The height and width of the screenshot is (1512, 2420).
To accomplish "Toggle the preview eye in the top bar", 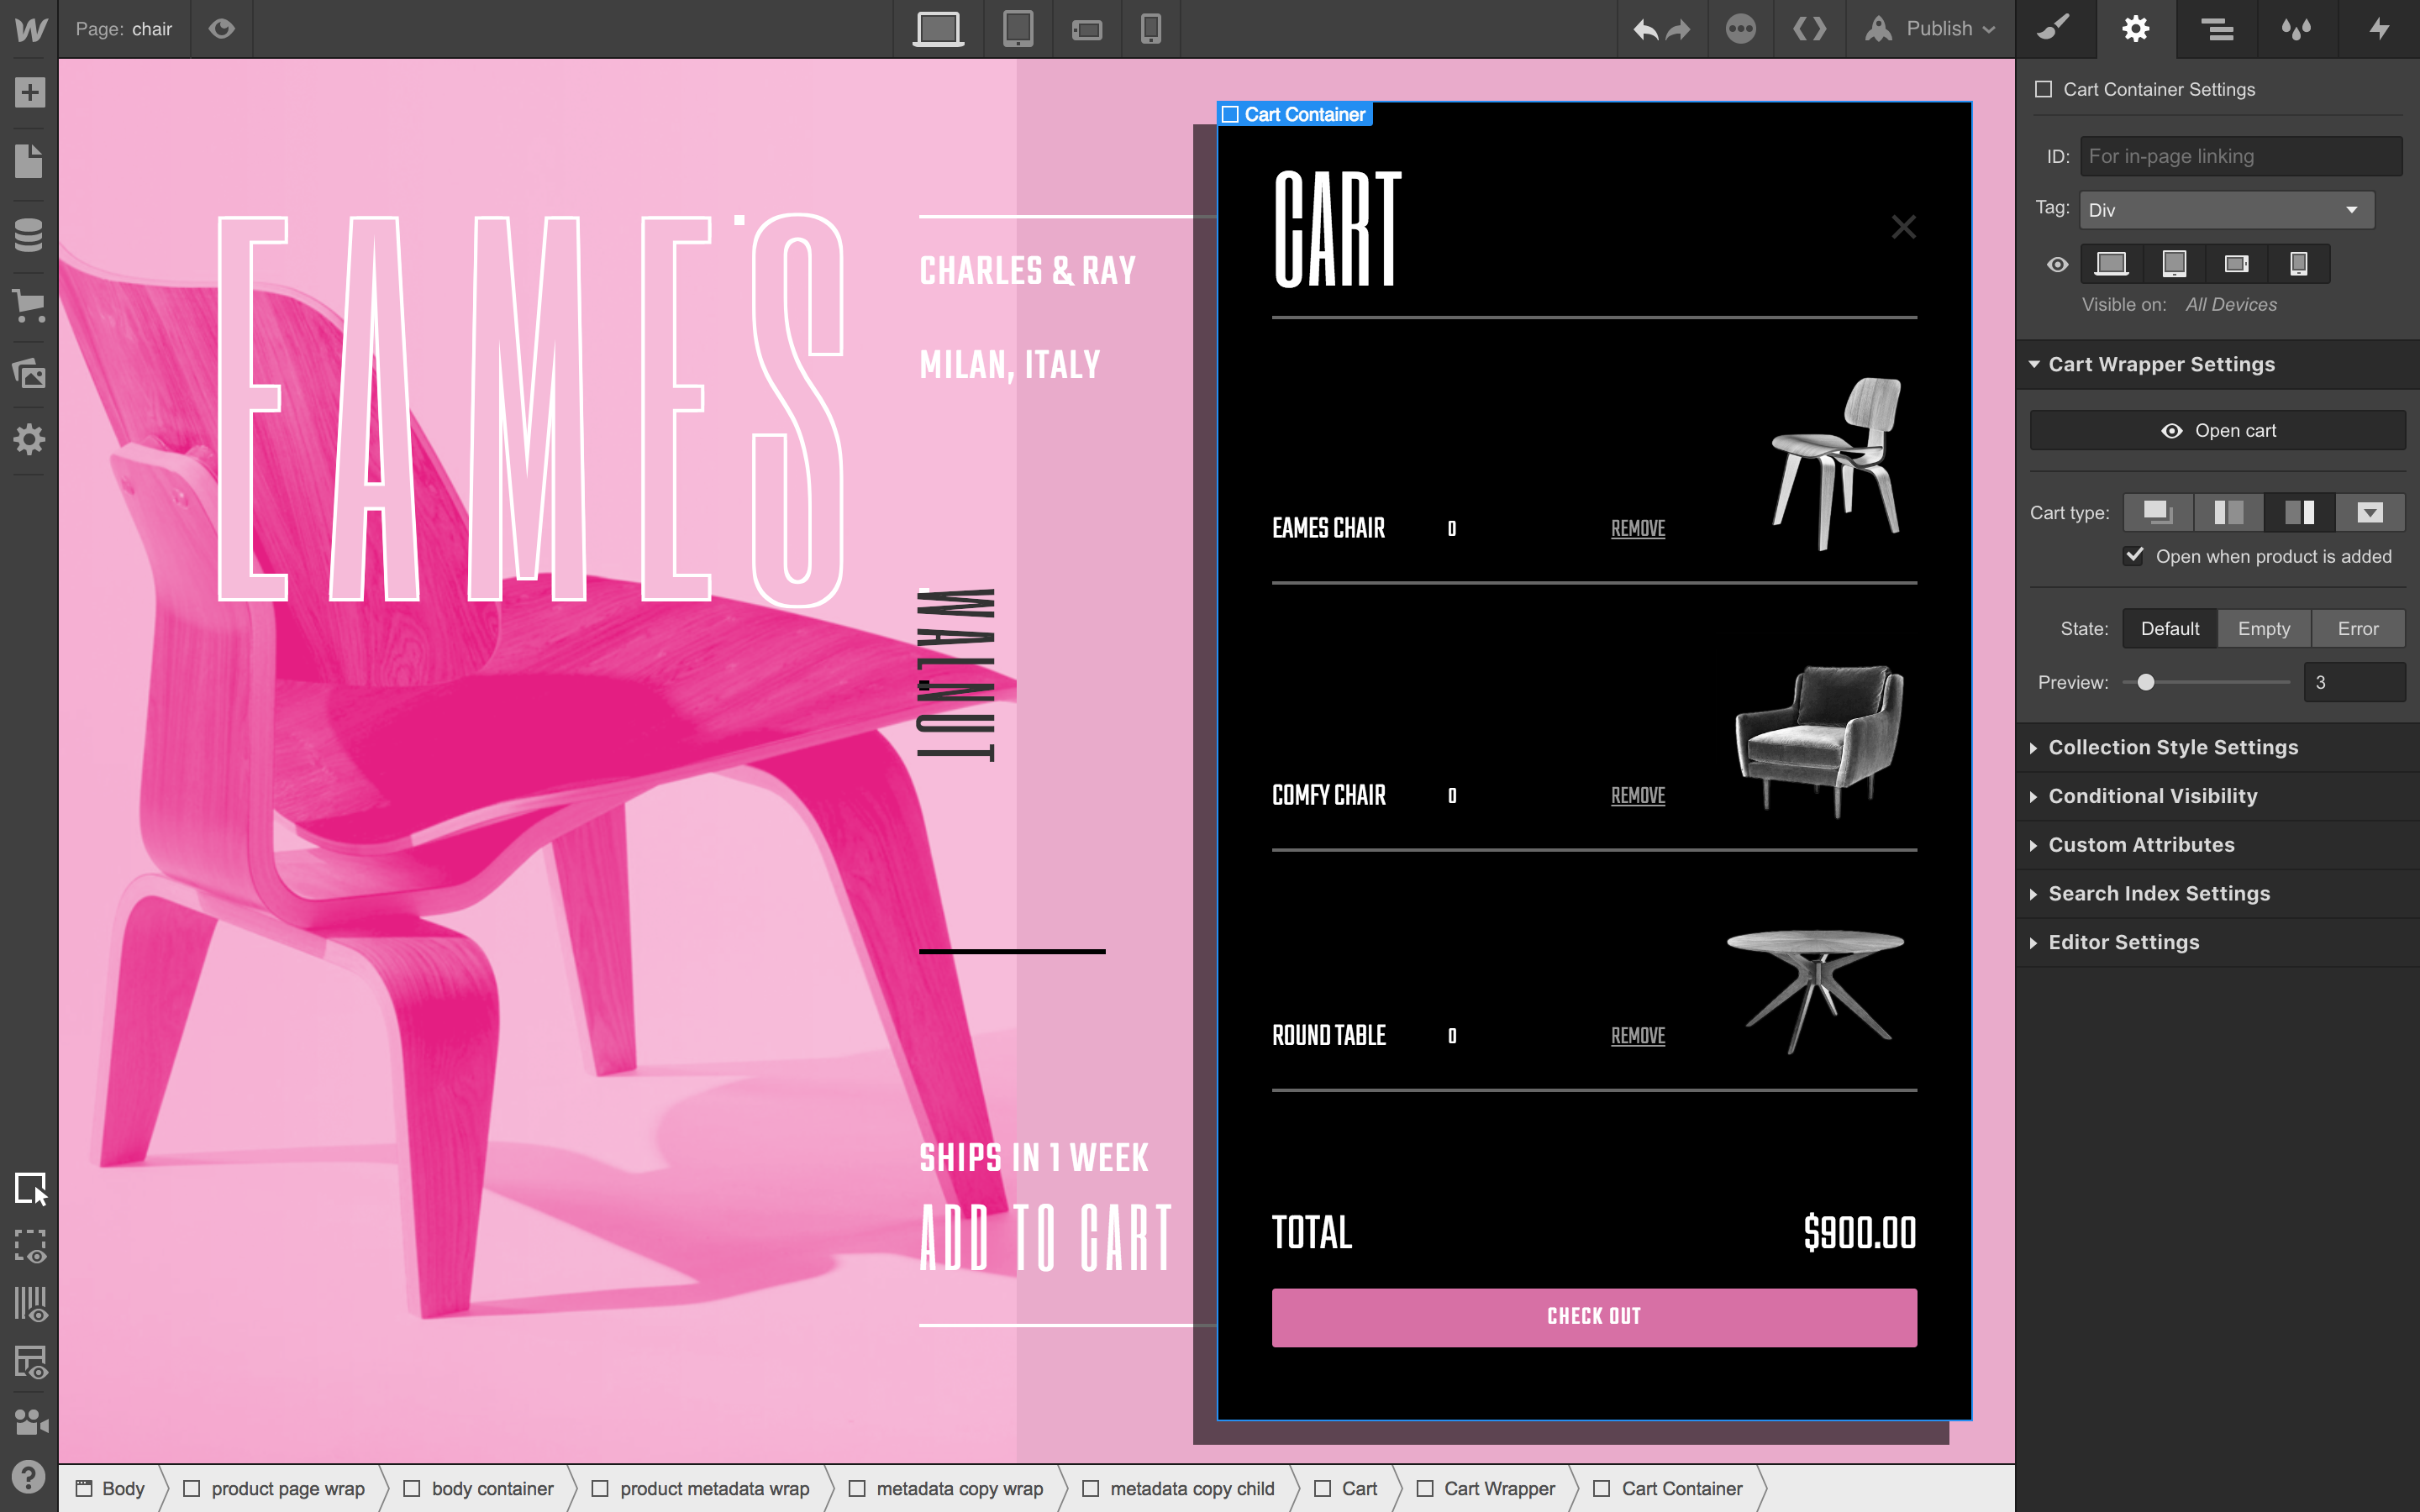I will 222,29.
